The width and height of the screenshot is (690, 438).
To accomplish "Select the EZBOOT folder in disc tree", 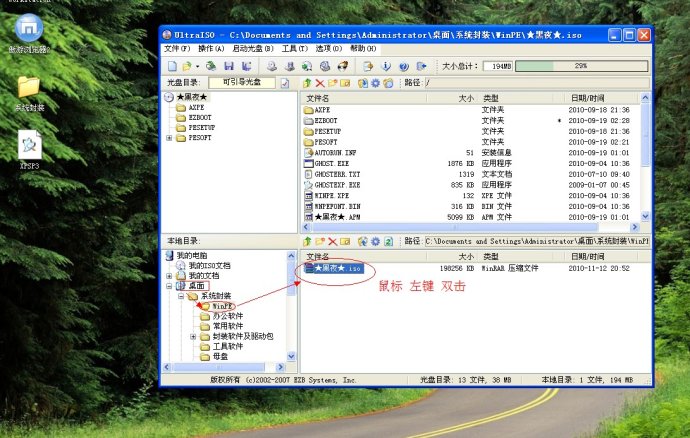I will [200, 118].
